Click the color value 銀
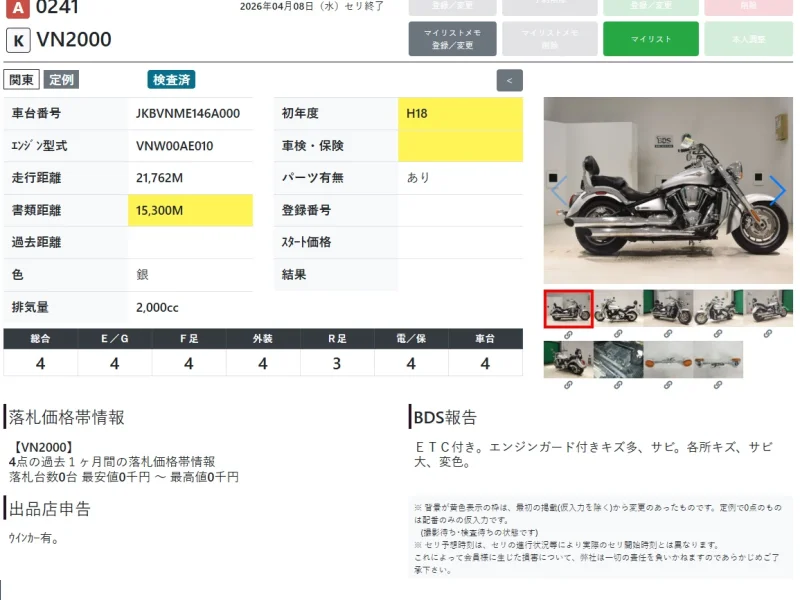This screenshot has height=600, width=800. pos(142,274)
